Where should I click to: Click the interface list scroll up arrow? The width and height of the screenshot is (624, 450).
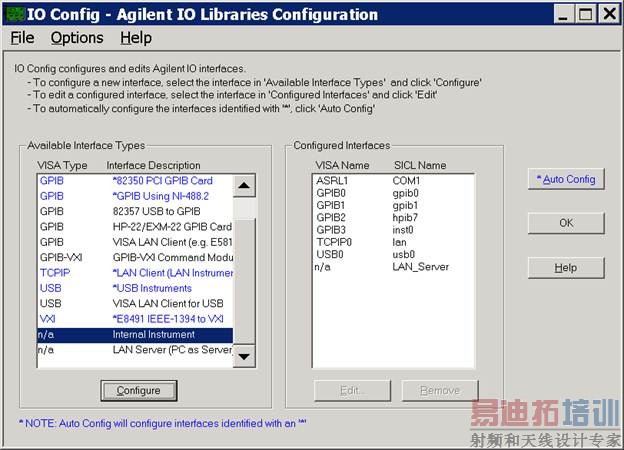[x=244, y=186]
